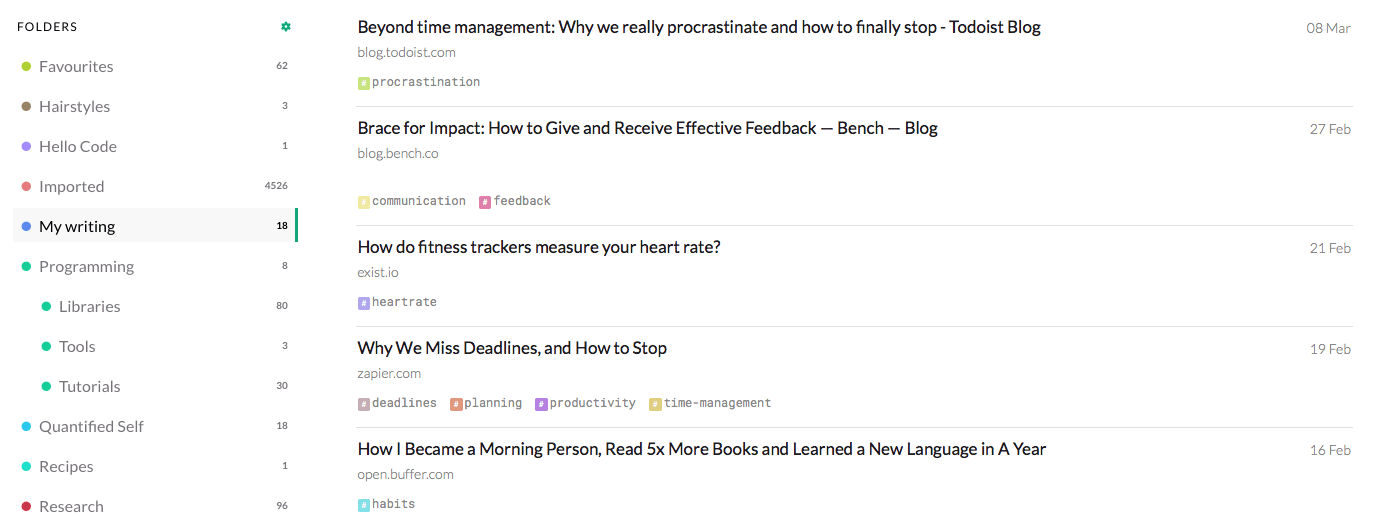This screenshot has height=525, width=1377.
Task: Open the folders settings gear icon
Action: (286, 27)
